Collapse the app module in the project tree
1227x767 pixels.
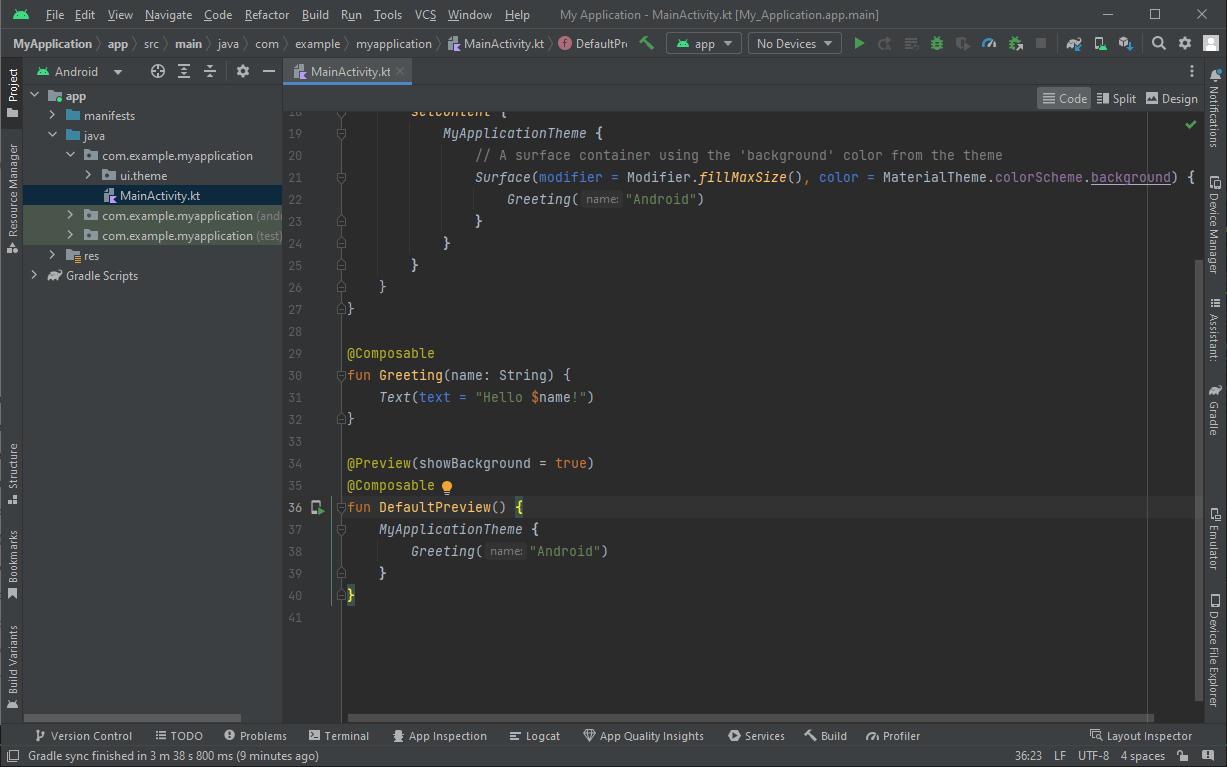34,96
